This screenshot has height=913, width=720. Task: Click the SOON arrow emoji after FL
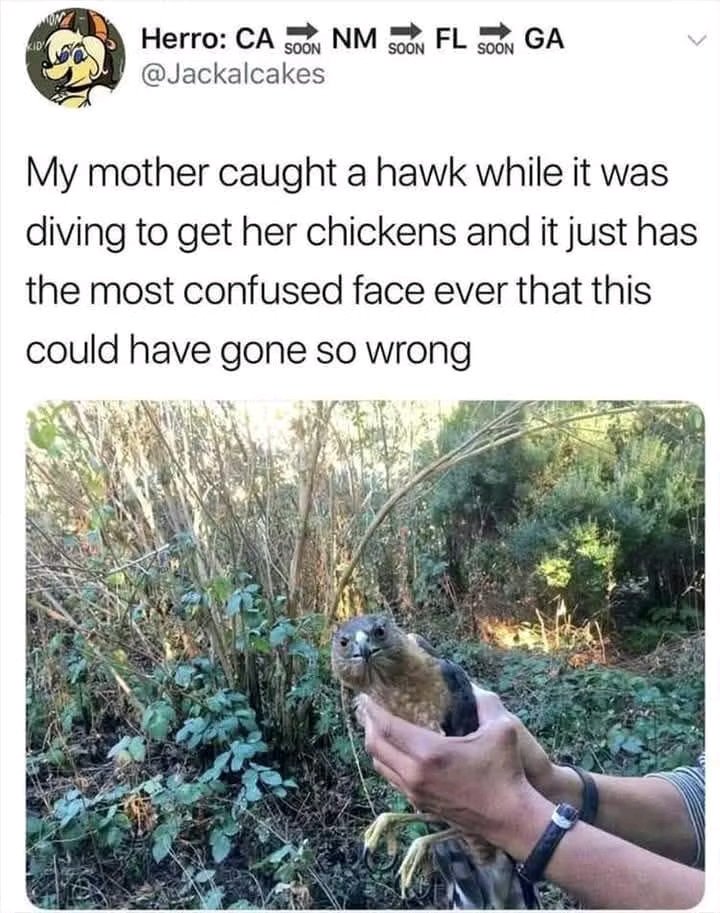tap(495, 40)
